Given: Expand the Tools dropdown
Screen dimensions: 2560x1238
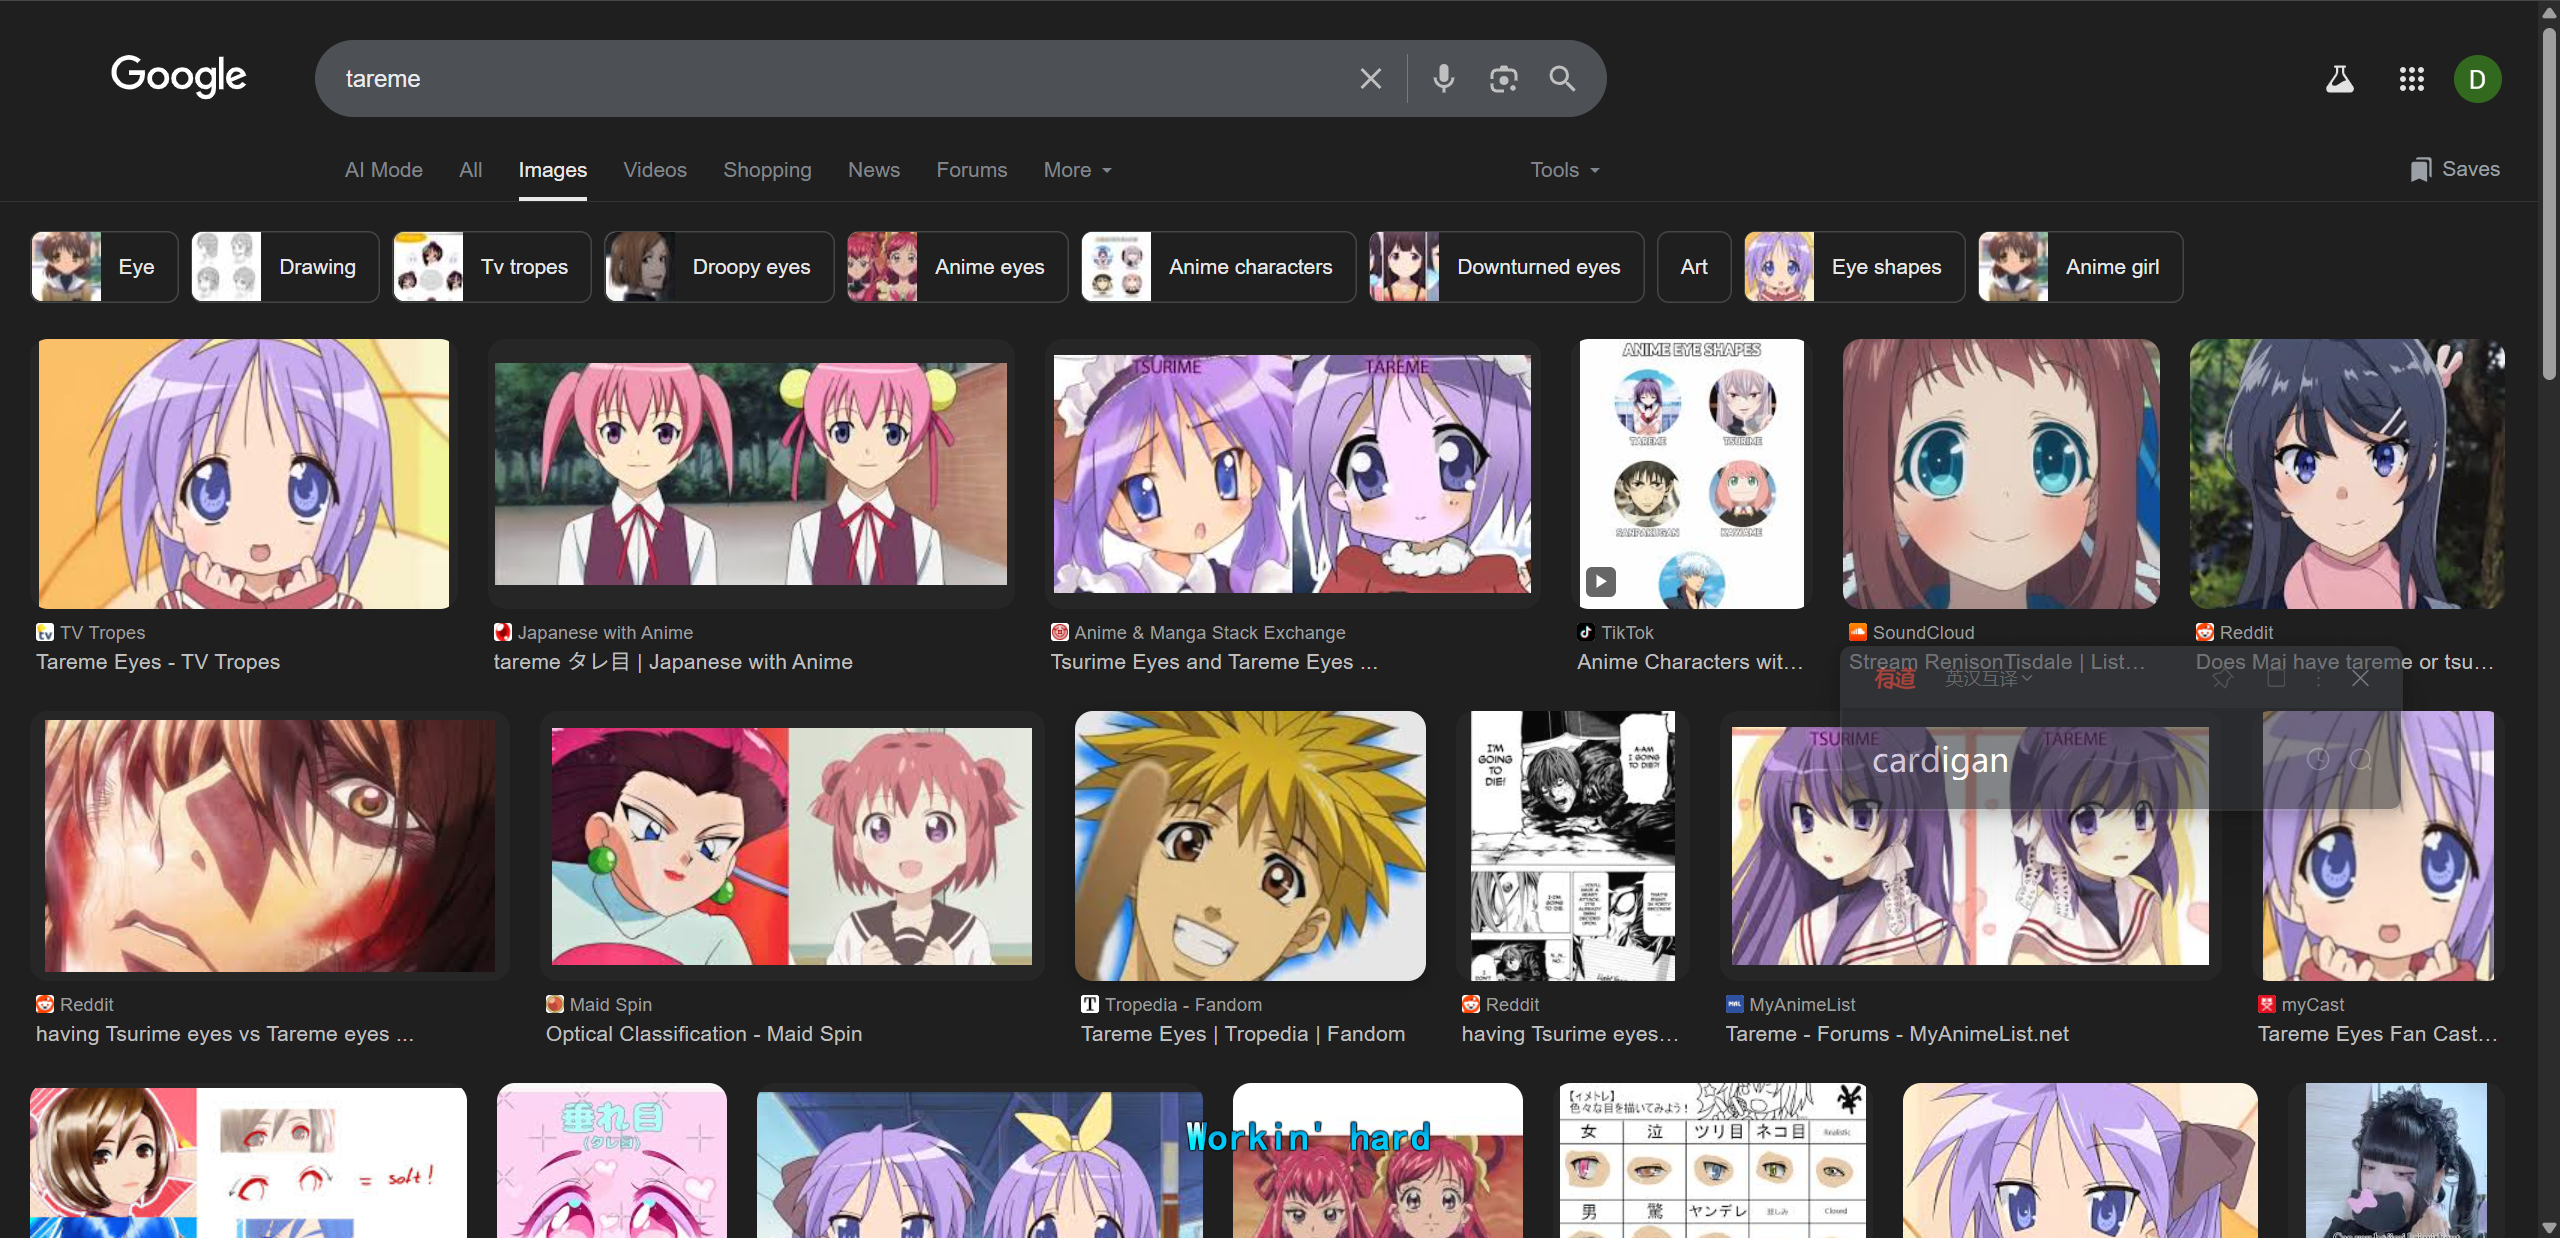Looking at the screenshot, I should pos(1565,170).
